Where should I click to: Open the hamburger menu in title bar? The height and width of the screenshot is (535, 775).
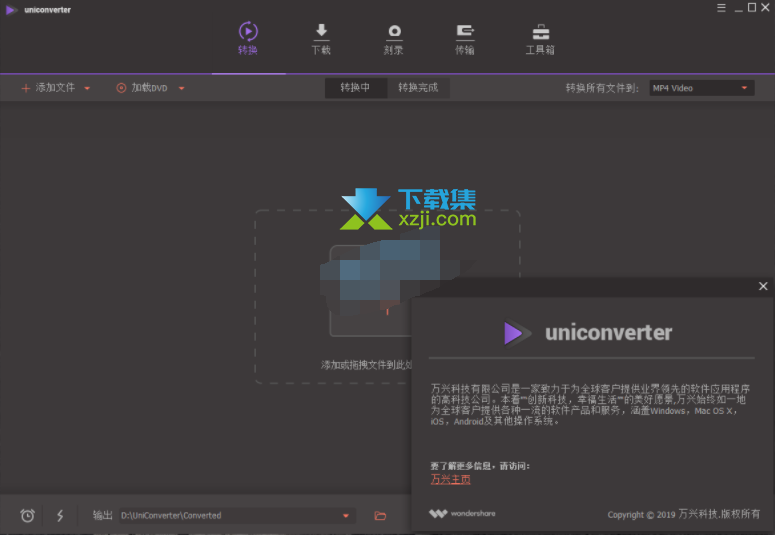click(x=721, y=8)
